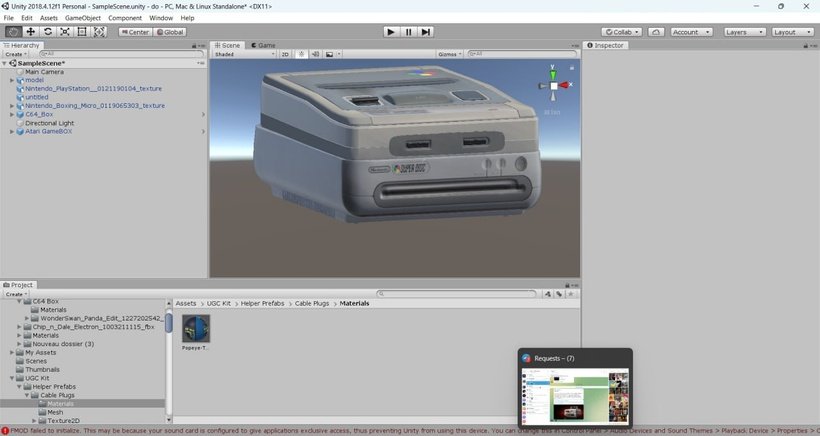Switch to the Game tab
The width and height of the screenshot is (820, 436).
tap(264, 45)
